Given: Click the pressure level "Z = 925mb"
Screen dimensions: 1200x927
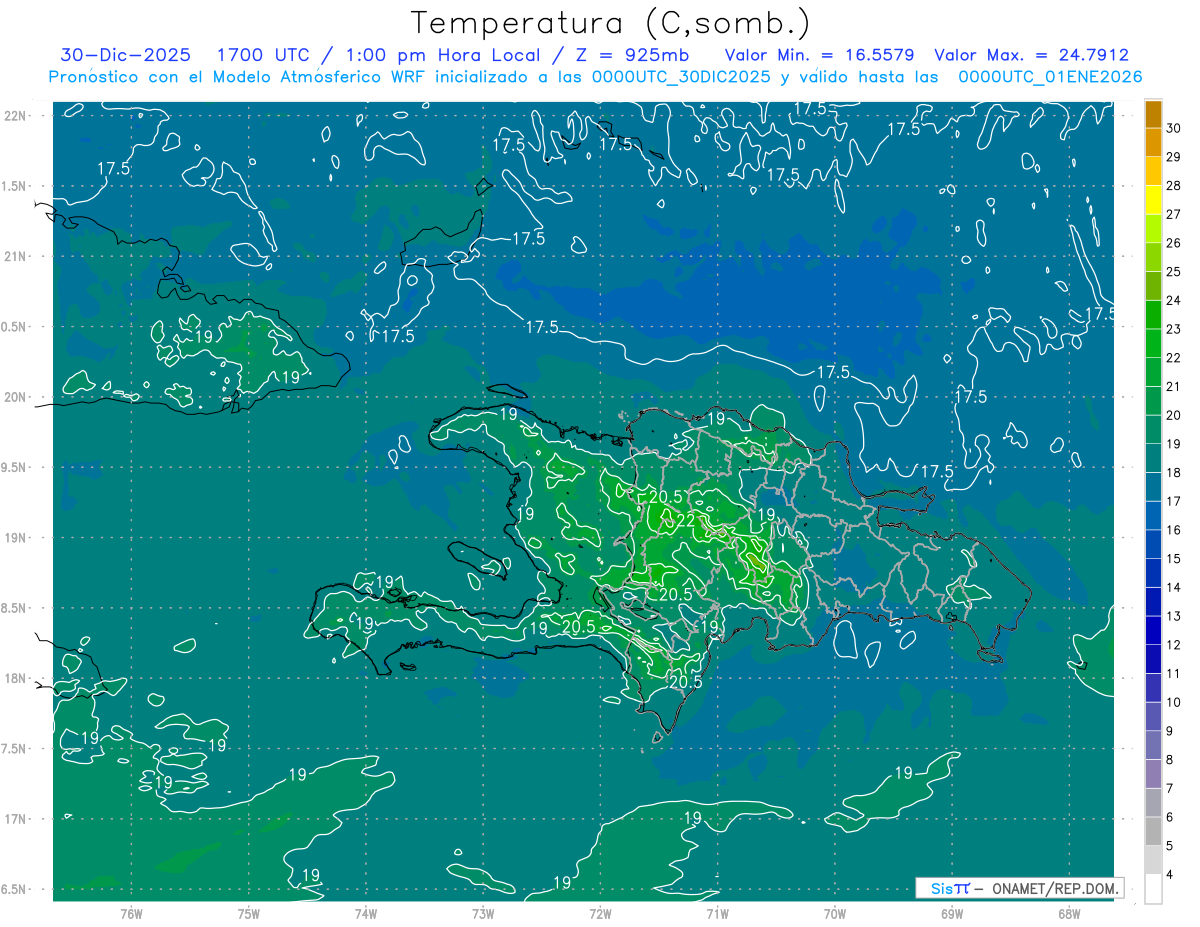Looking at the screenshot, I should (x=631, y=55).
